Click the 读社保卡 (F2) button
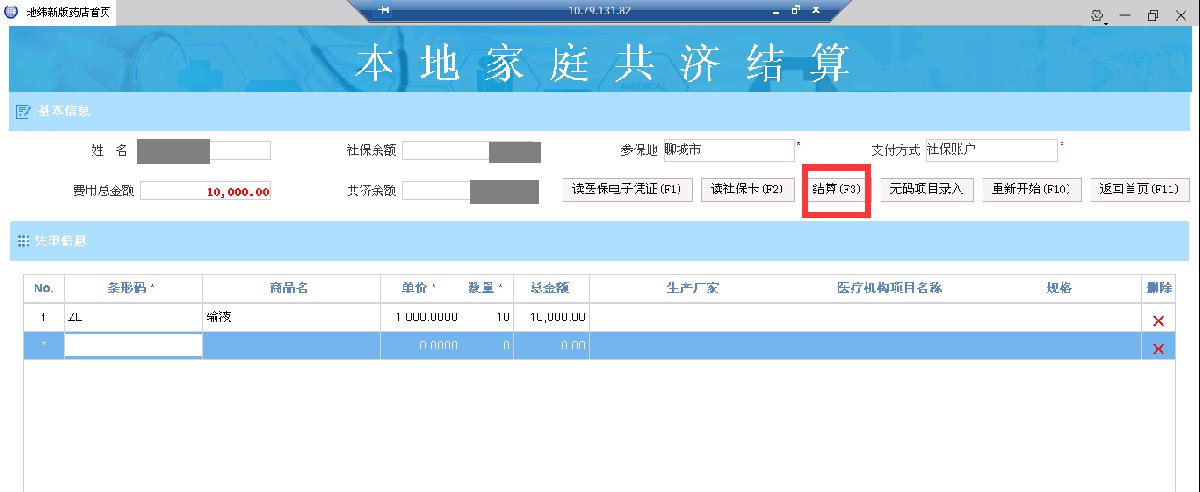This screenshot has width=1200, height=492. (748, 190)
